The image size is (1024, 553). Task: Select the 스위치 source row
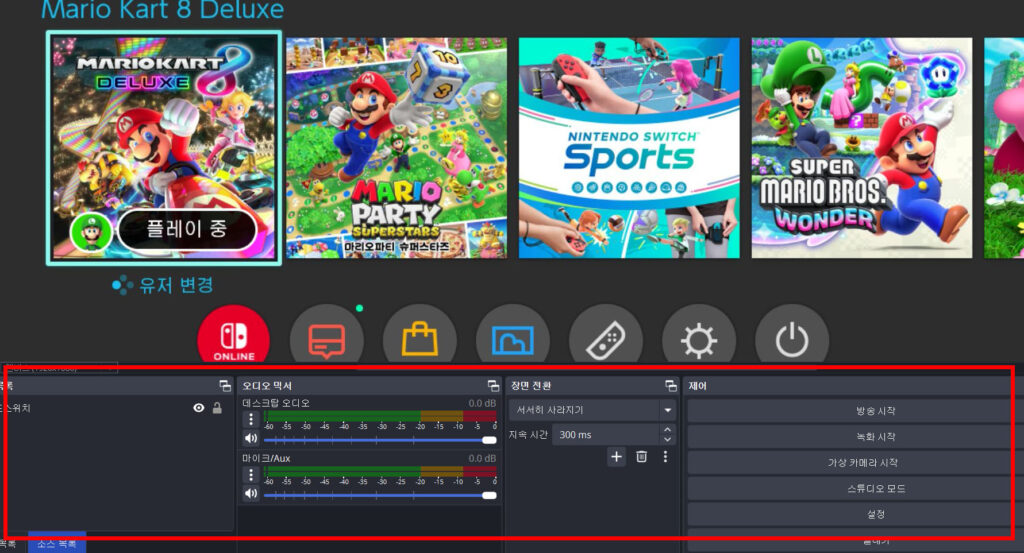click(116, 408)
